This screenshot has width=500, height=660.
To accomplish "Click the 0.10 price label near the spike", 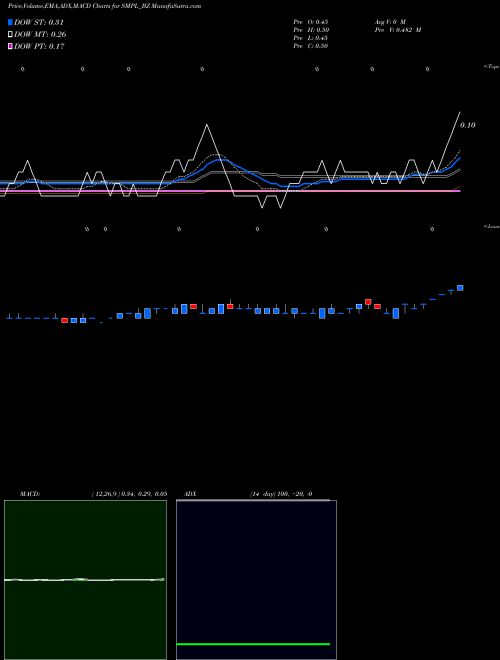I will tap(468, 125).
